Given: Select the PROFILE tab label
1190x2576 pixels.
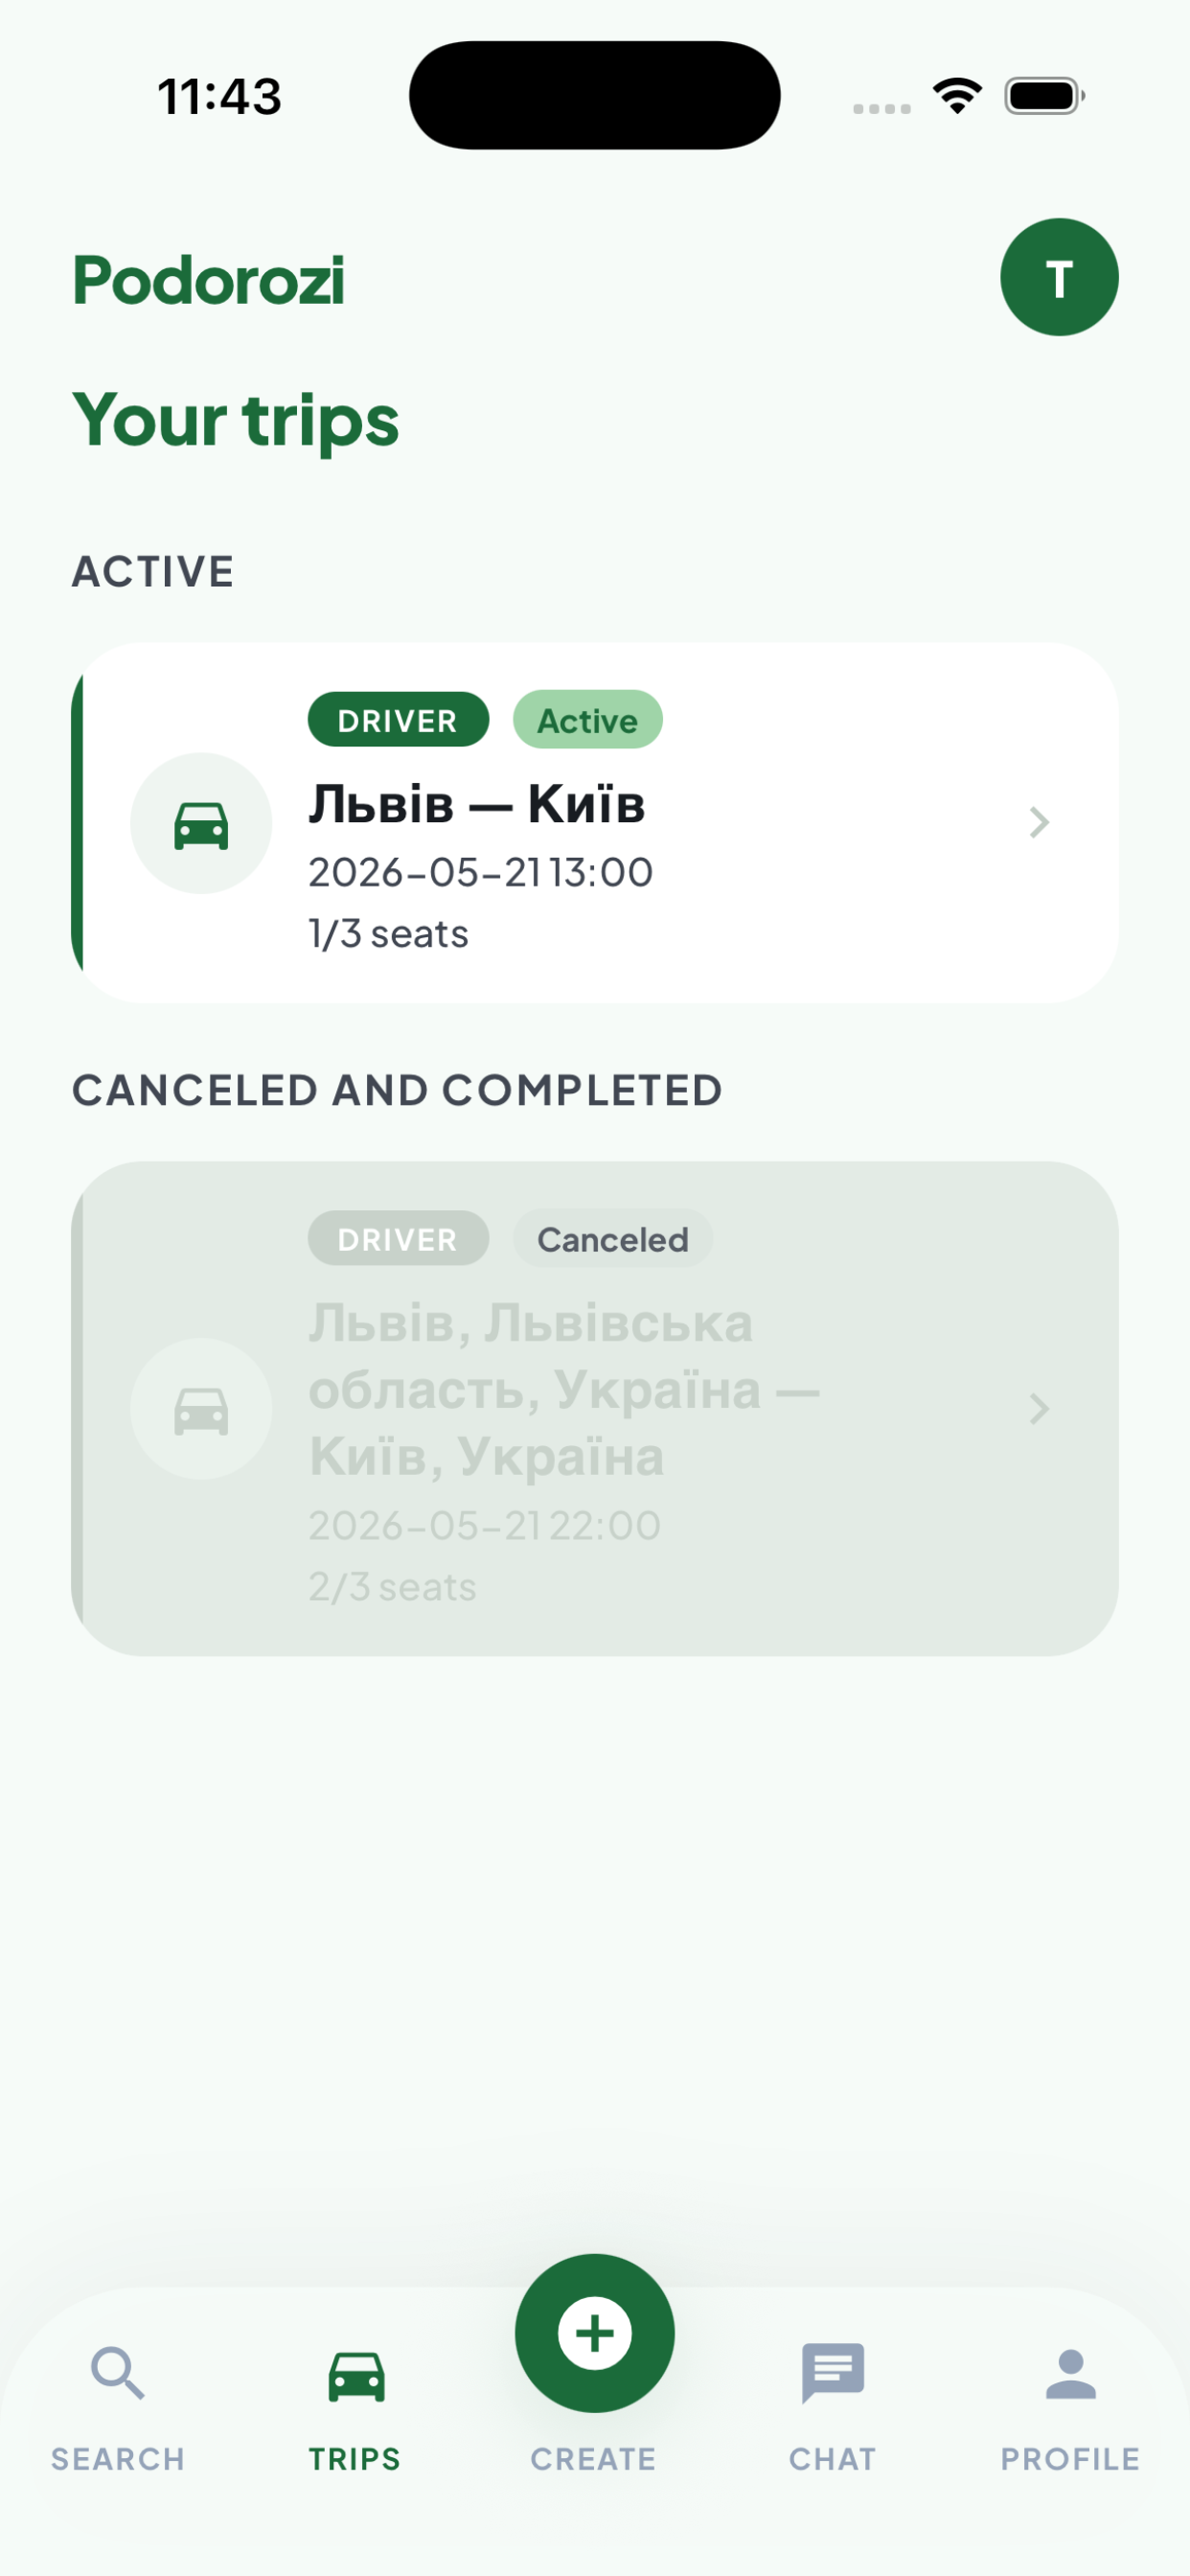Looking at the screenshot, I should click(x=1071, y=2459).
